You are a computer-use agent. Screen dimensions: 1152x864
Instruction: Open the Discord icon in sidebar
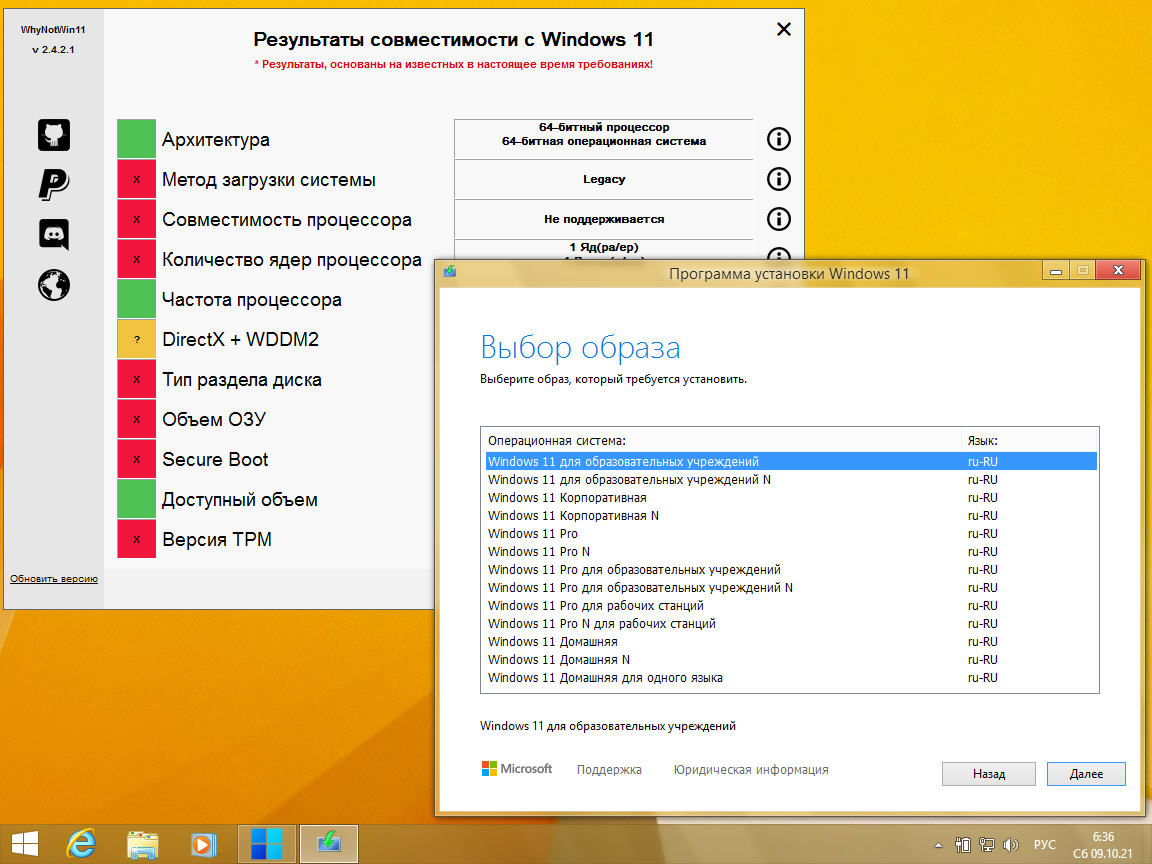pos(54,234)
